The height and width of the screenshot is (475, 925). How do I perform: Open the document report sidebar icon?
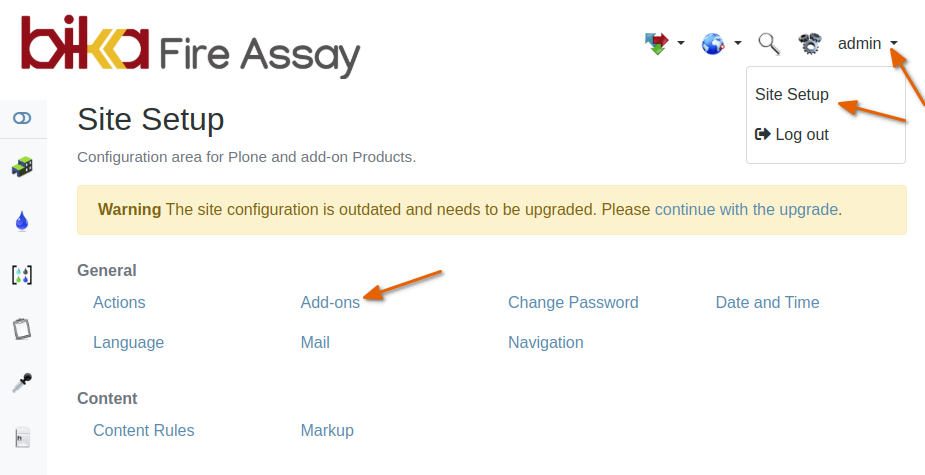[22, 437]
